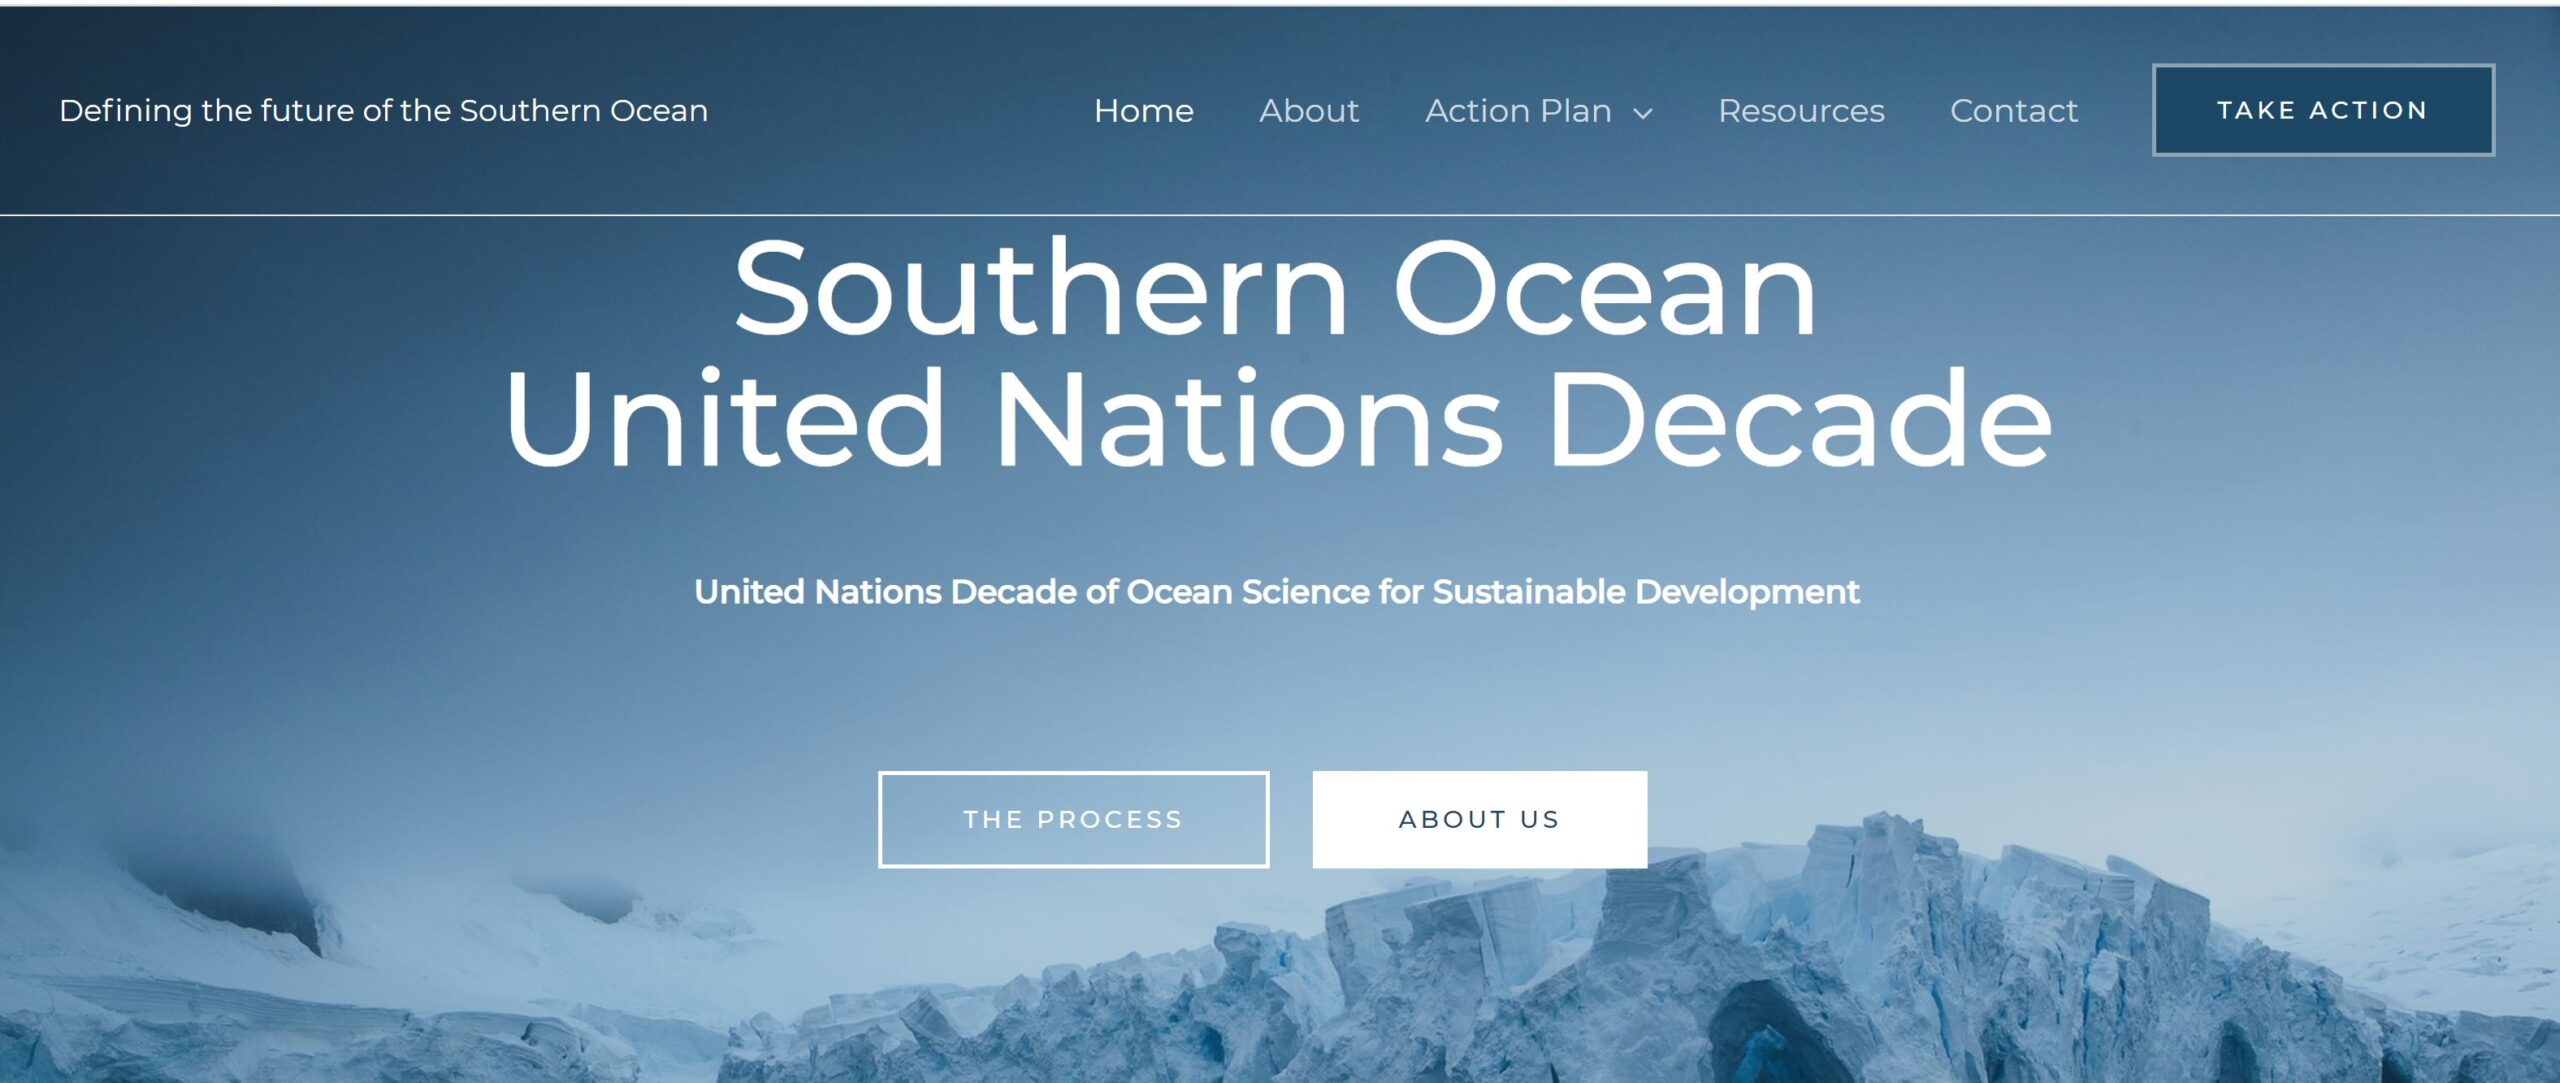Open the Home navigation link
This screenshot has width=2560, height=1083.
(1143, 110)
